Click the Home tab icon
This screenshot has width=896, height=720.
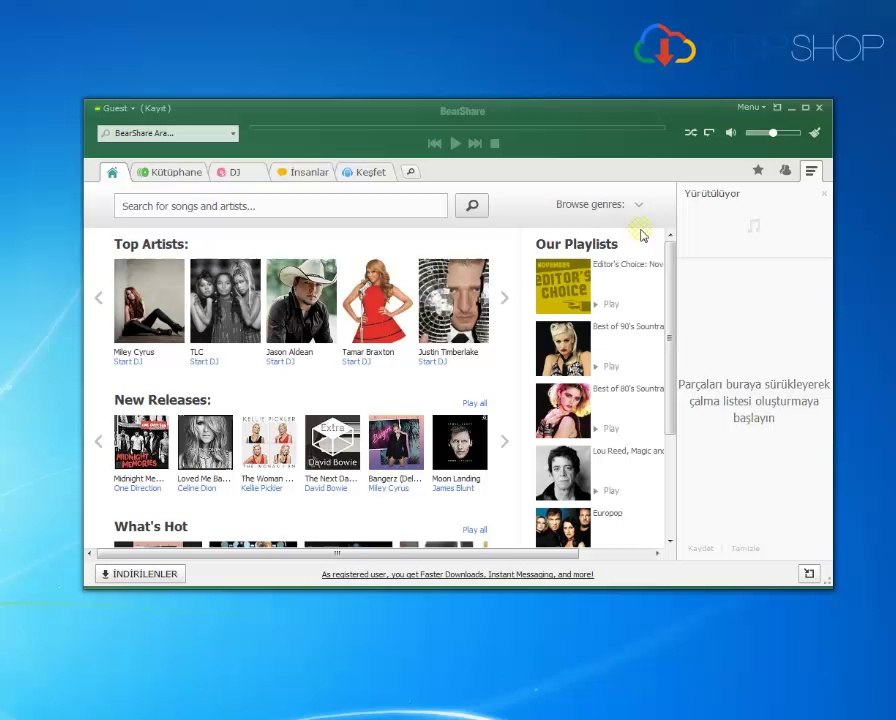tap(112, 172)
